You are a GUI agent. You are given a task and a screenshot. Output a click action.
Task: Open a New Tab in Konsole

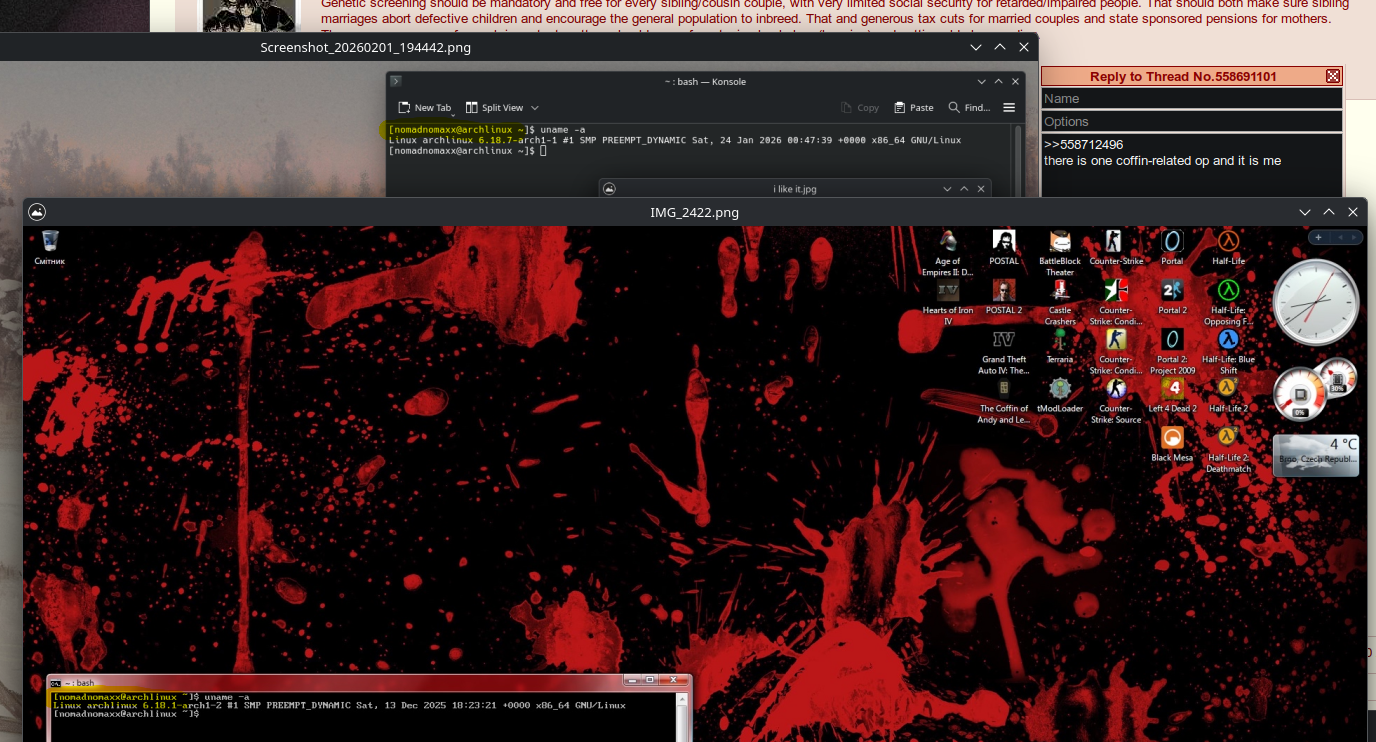[x=425, y=107]
